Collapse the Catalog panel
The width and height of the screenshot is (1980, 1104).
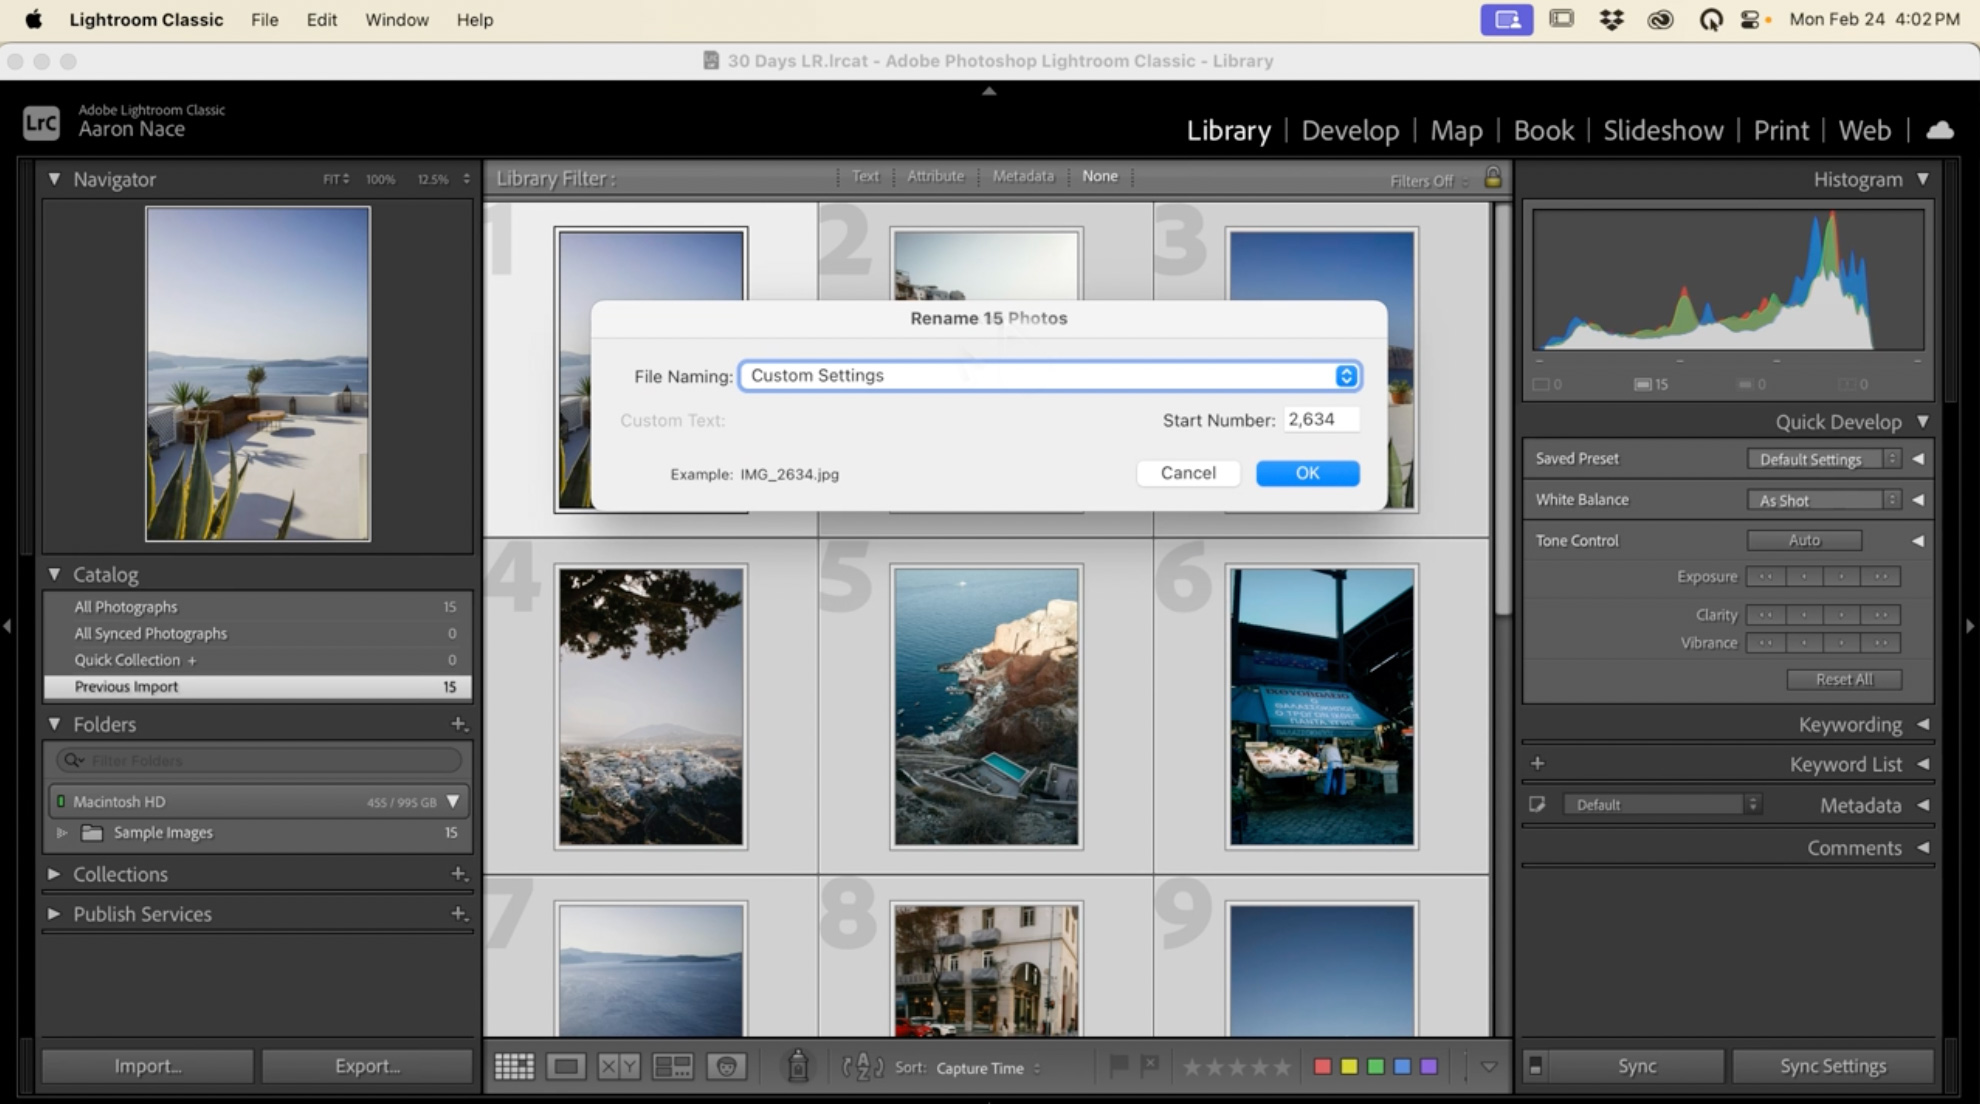54,574
